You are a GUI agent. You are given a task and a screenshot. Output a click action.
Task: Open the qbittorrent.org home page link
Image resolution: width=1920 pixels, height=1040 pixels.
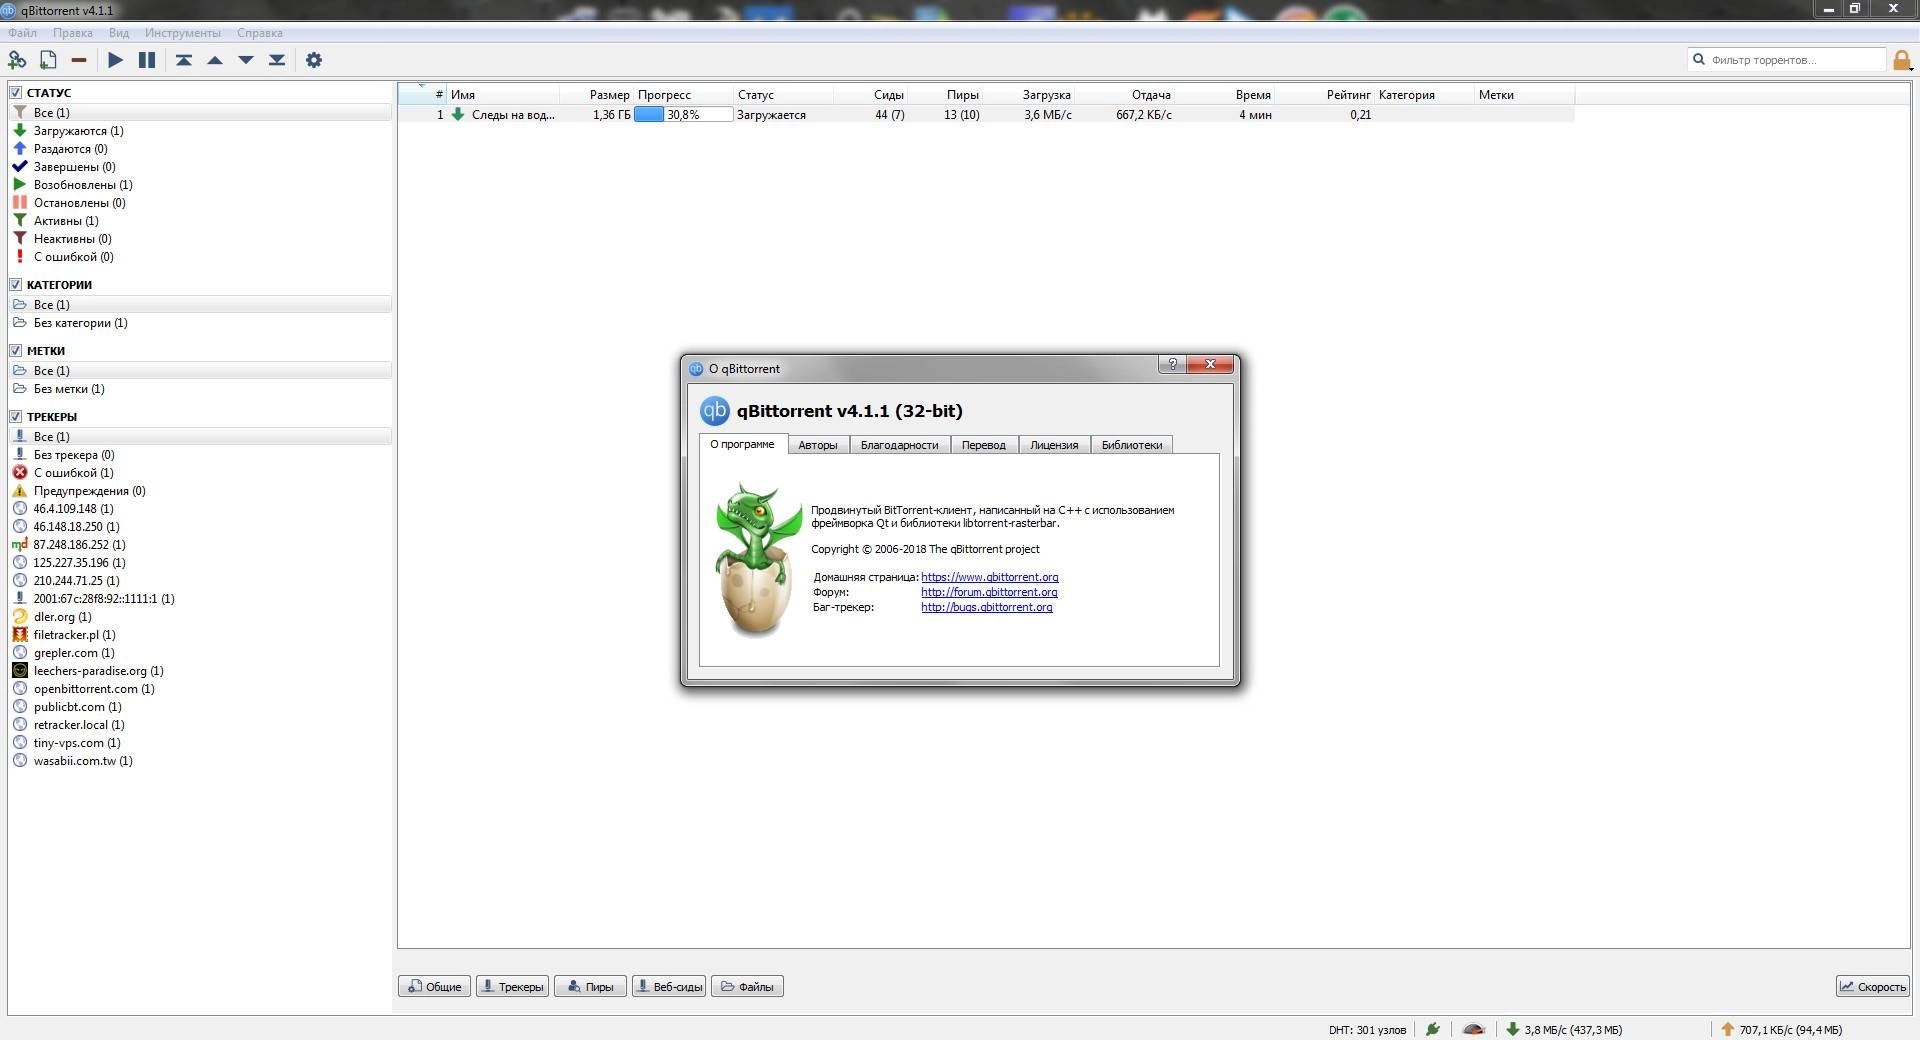coord(989,577)
